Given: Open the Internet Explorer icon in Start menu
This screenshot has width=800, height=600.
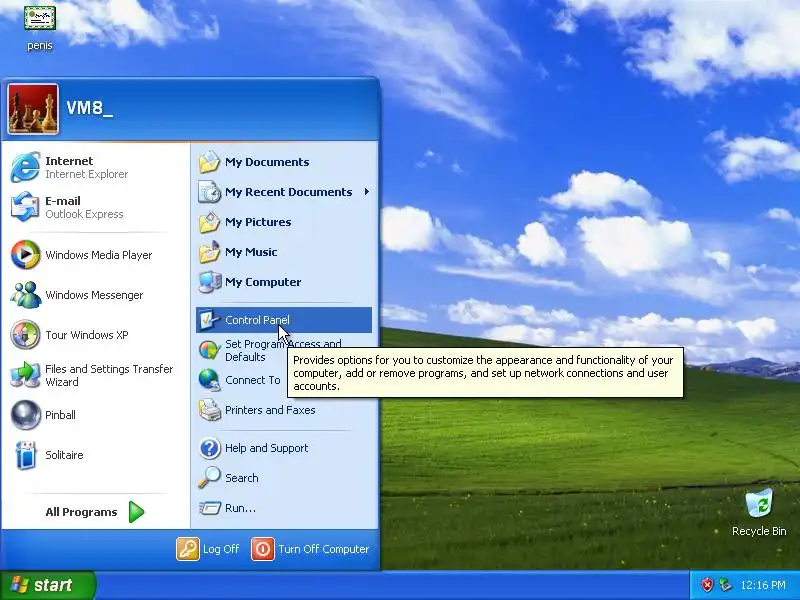Looking at the screenshot, I should pos(25,167).
